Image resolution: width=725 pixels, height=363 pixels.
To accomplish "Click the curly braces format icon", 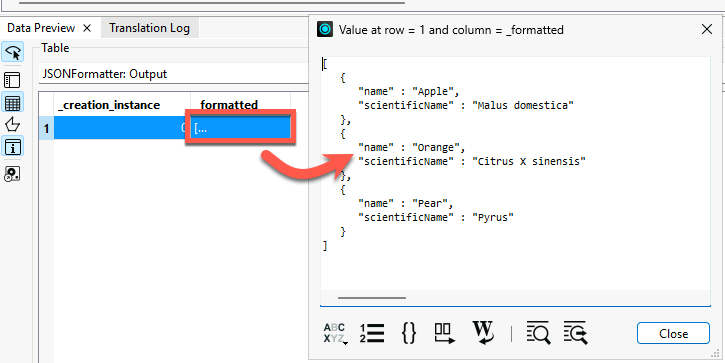I will click(409, 333).
